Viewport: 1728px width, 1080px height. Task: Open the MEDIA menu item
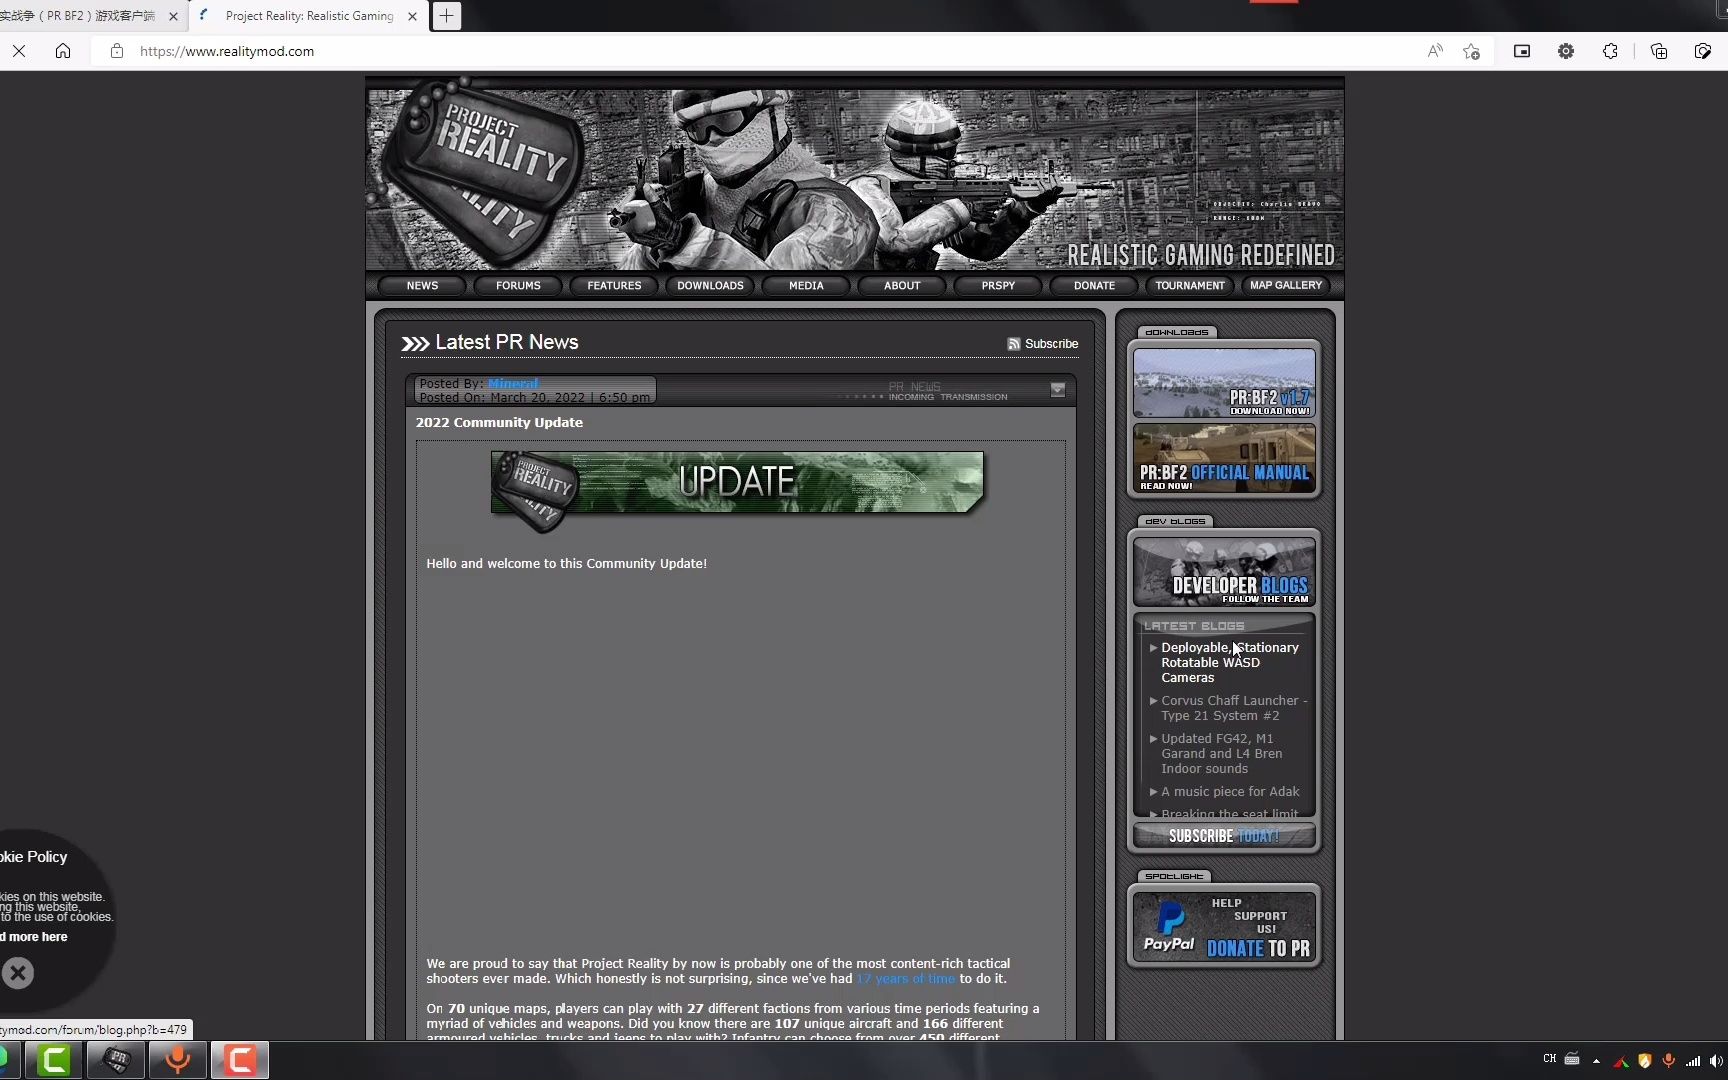point(806,285)
